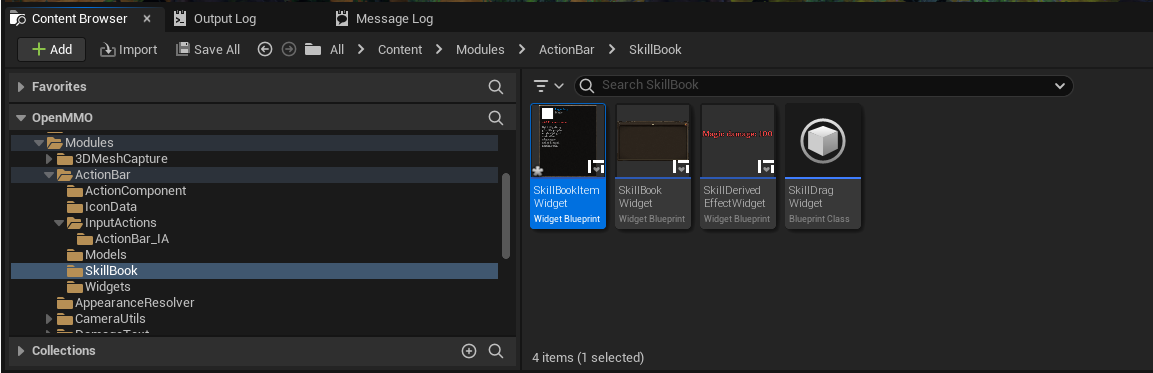Select the ActionComponent folder

click(254, 191)
